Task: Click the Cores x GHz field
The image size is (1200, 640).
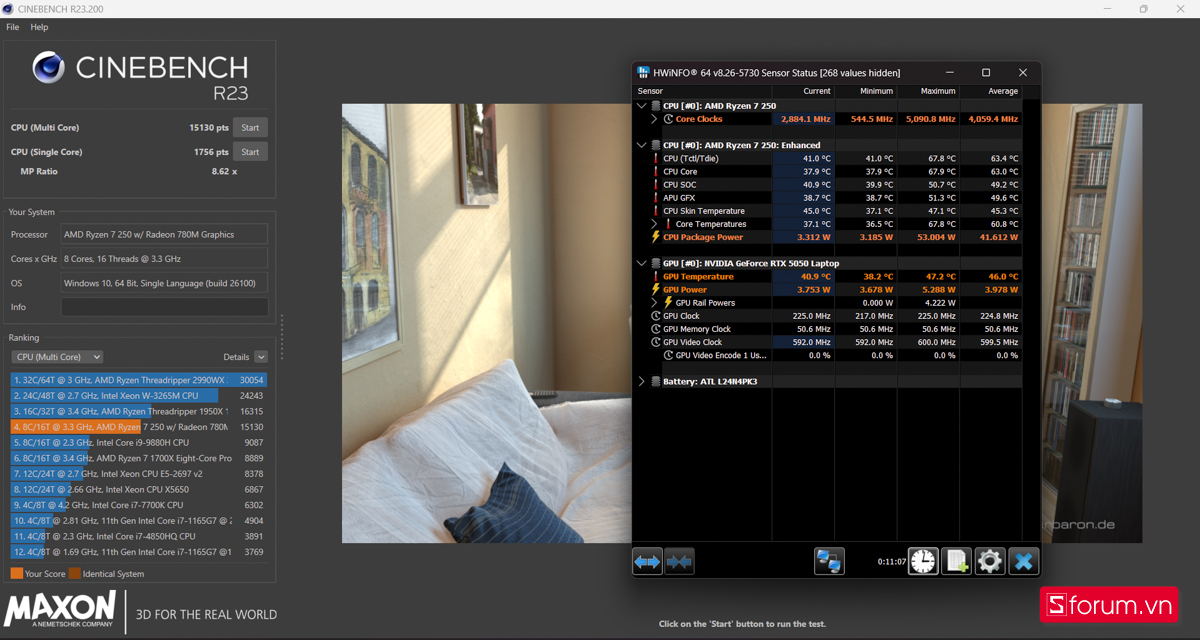Action: (165, 259)
